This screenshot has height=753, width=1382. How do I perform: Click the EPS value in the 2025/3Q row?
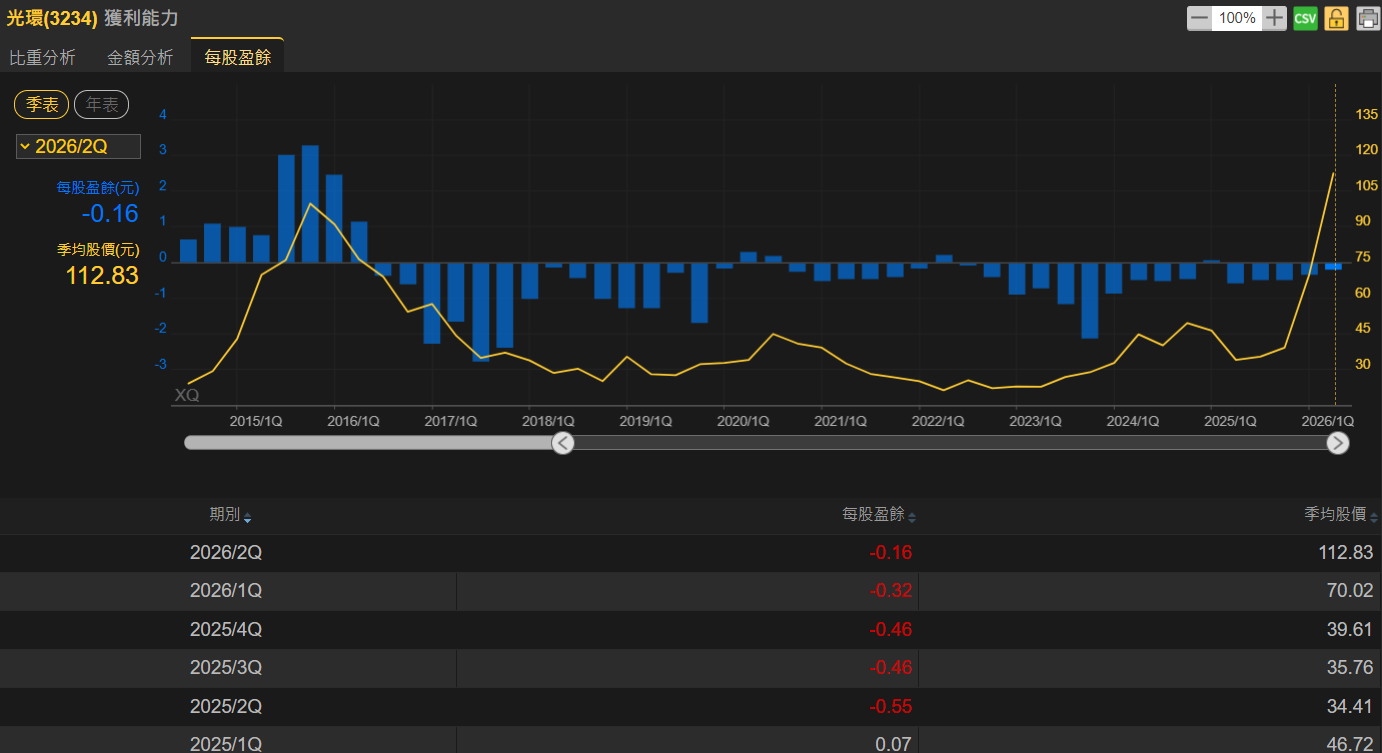point(891,668)
